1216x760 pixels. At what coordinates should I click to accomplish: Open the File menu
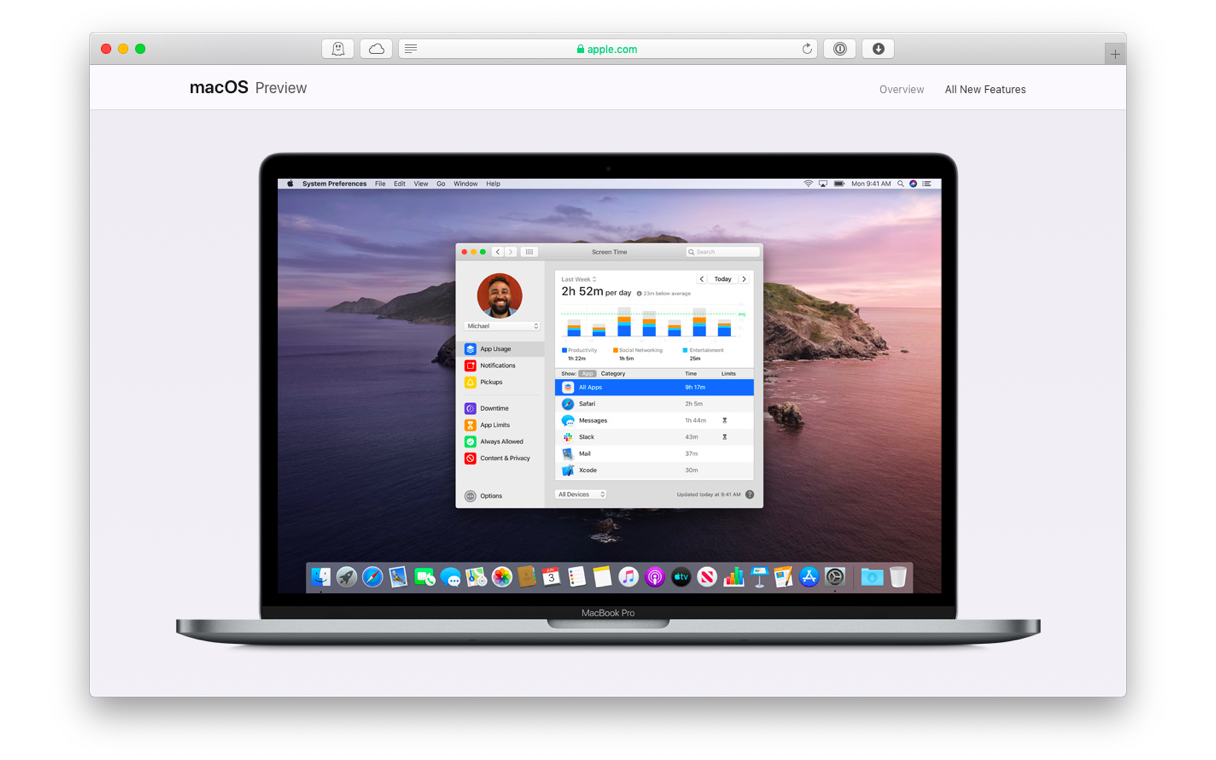click(x=380, y=184)
